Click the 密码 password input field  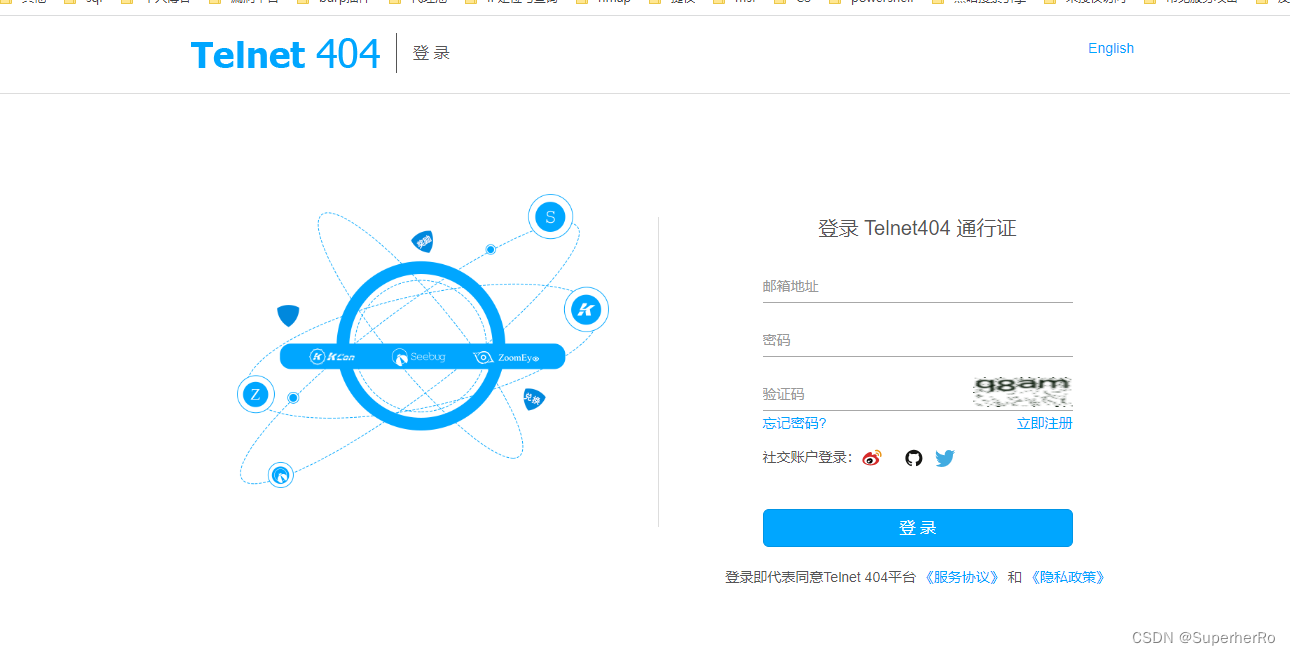[917, 340]
